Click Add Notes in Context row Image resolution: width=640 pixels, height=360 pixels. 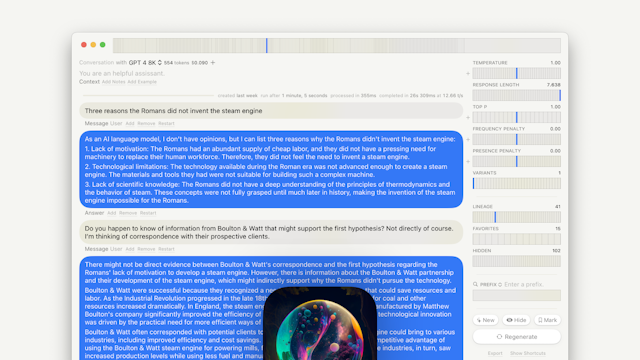(113, 82)
